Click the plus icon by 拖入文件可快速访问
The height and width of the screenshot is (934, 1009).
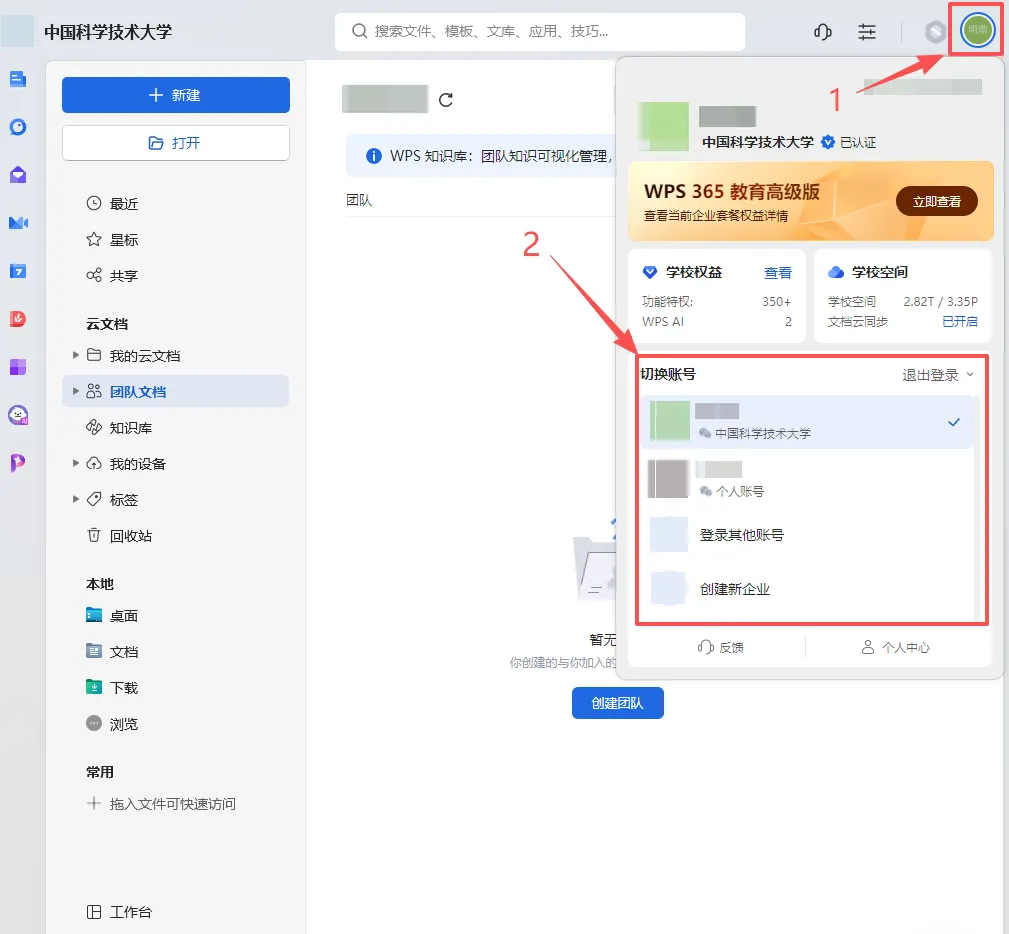pyautogui.click(x=94, y=803)
